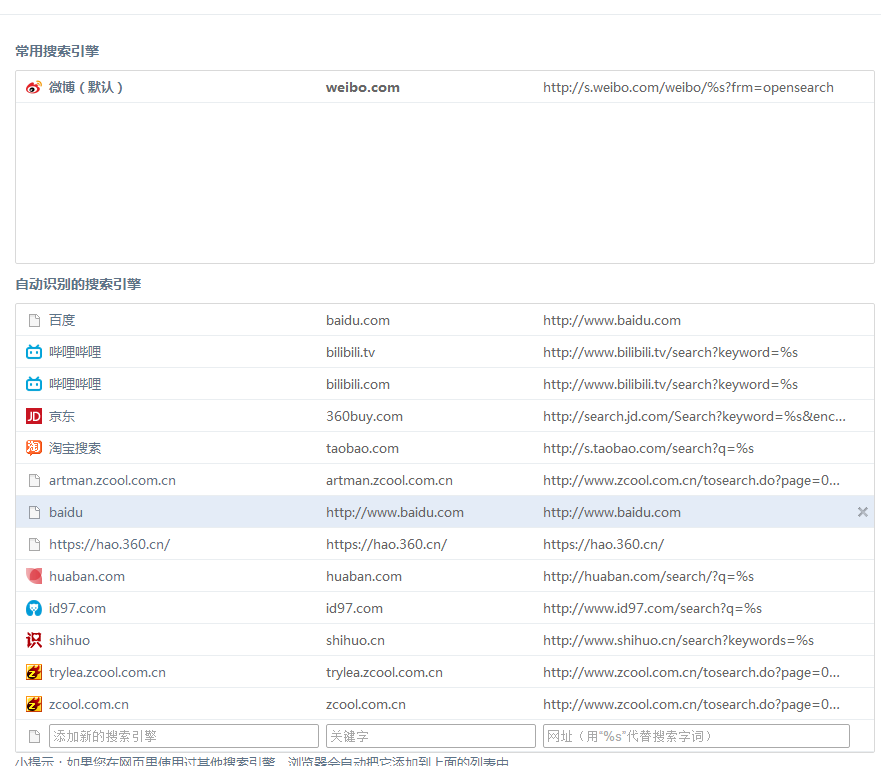Click the URL in the 百度 row

612,320
